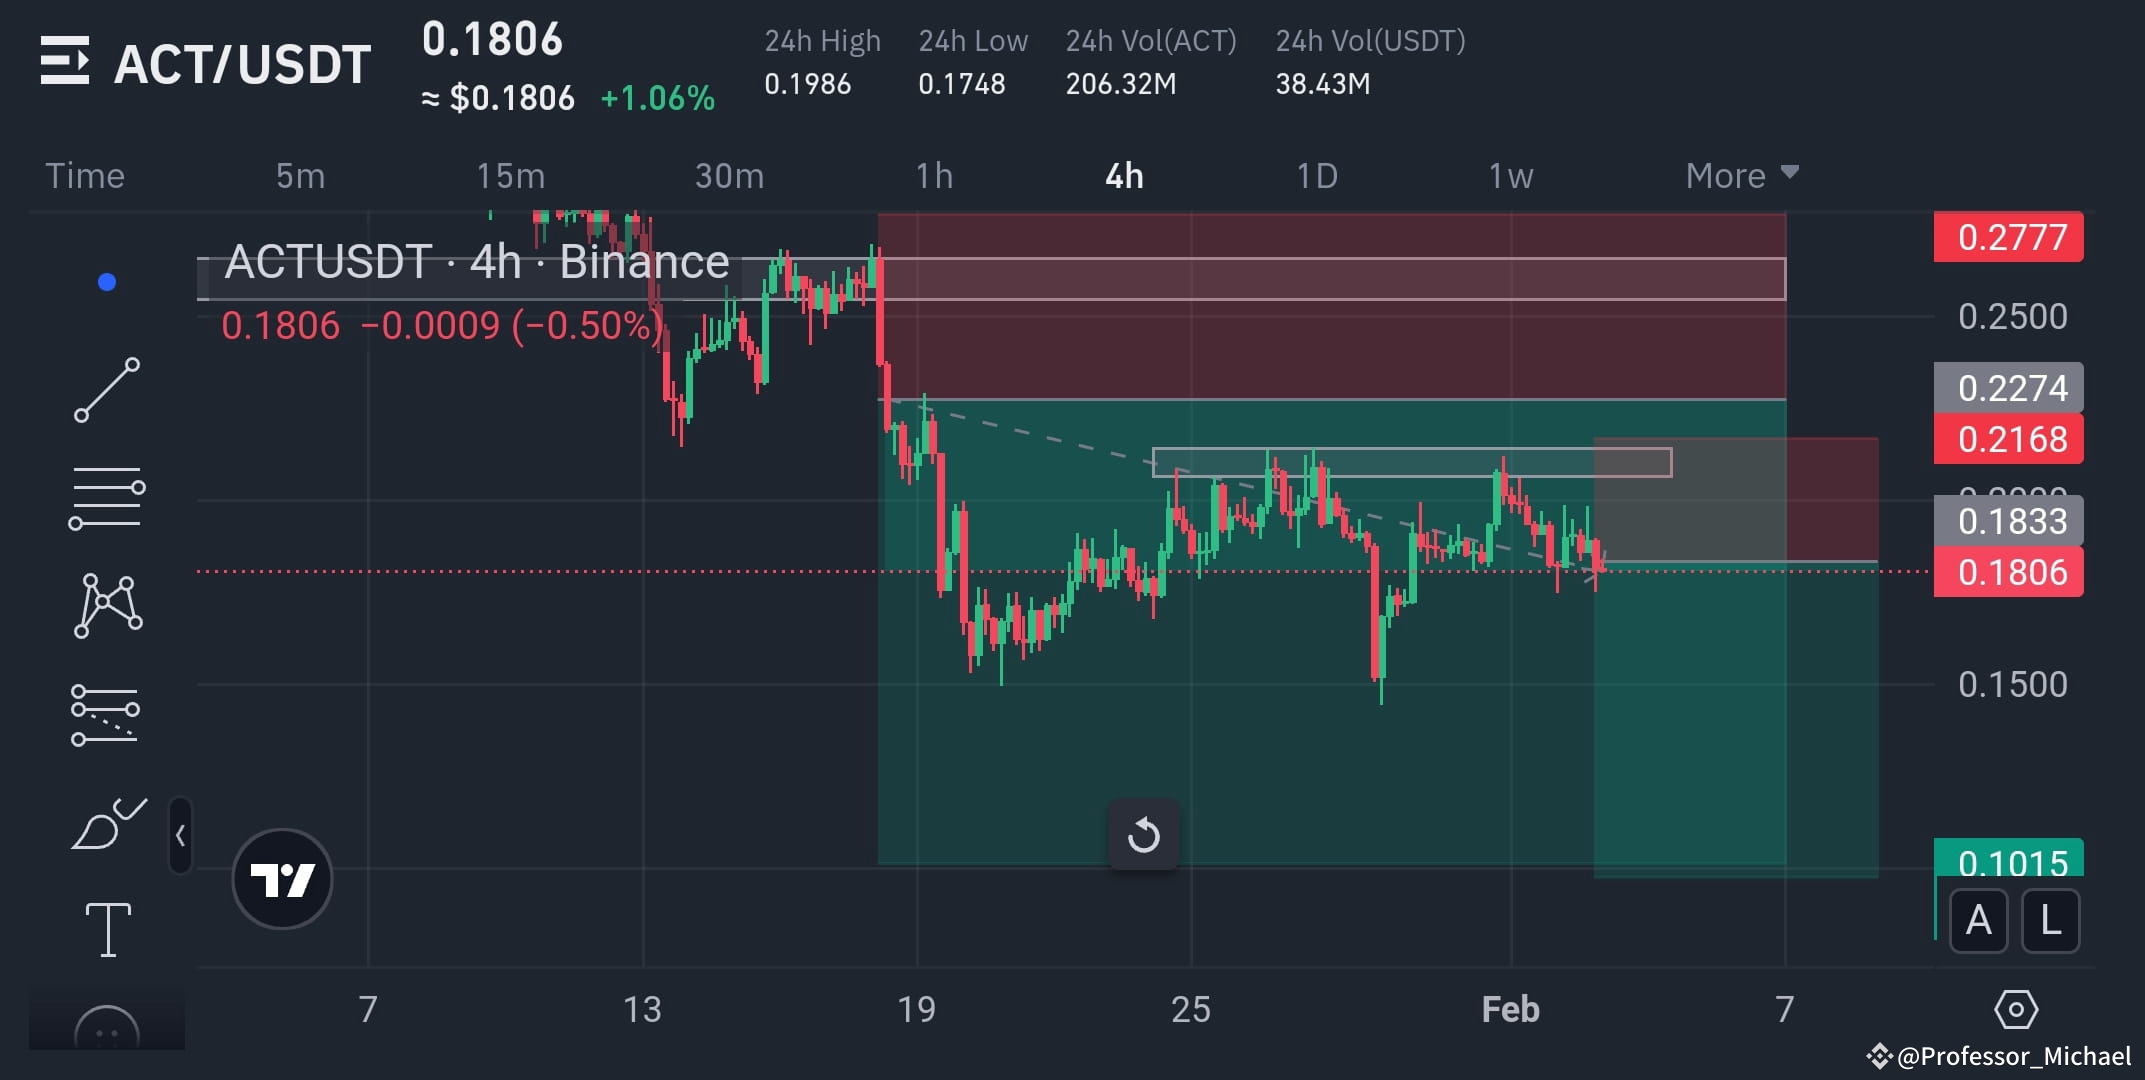Select the Trend Line drawing tool
The image size is (2145, 1080).
click(107, 388)
